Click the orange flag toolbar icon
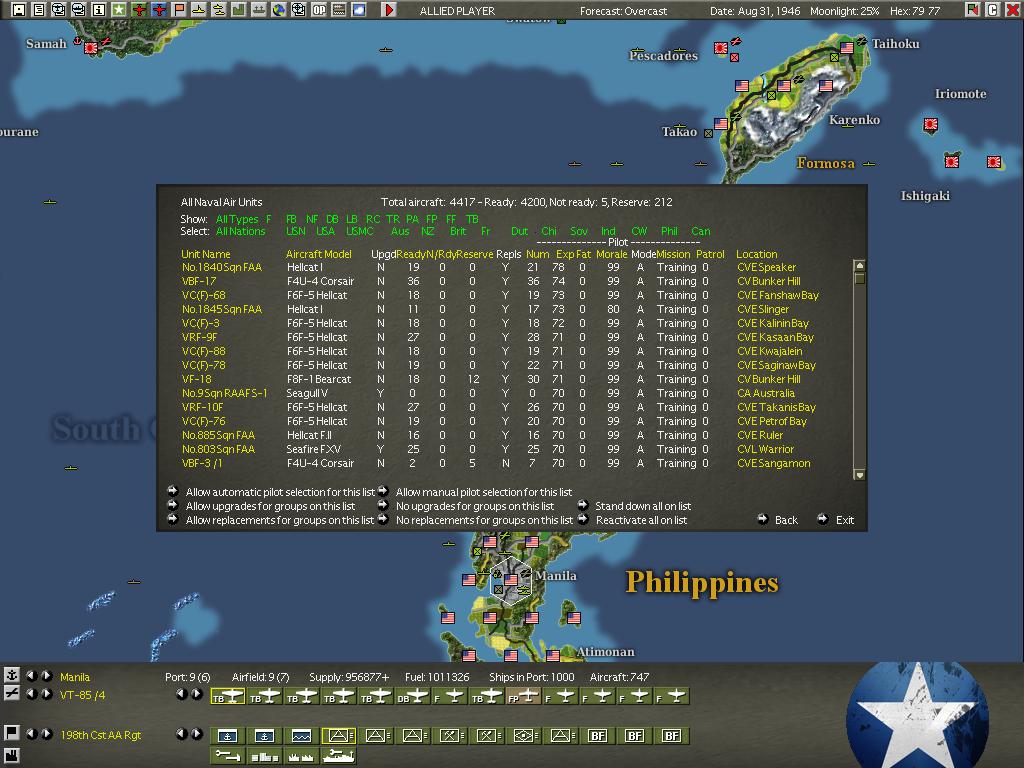This screenshot has width=1024, height=768. [x=179, y=9]
